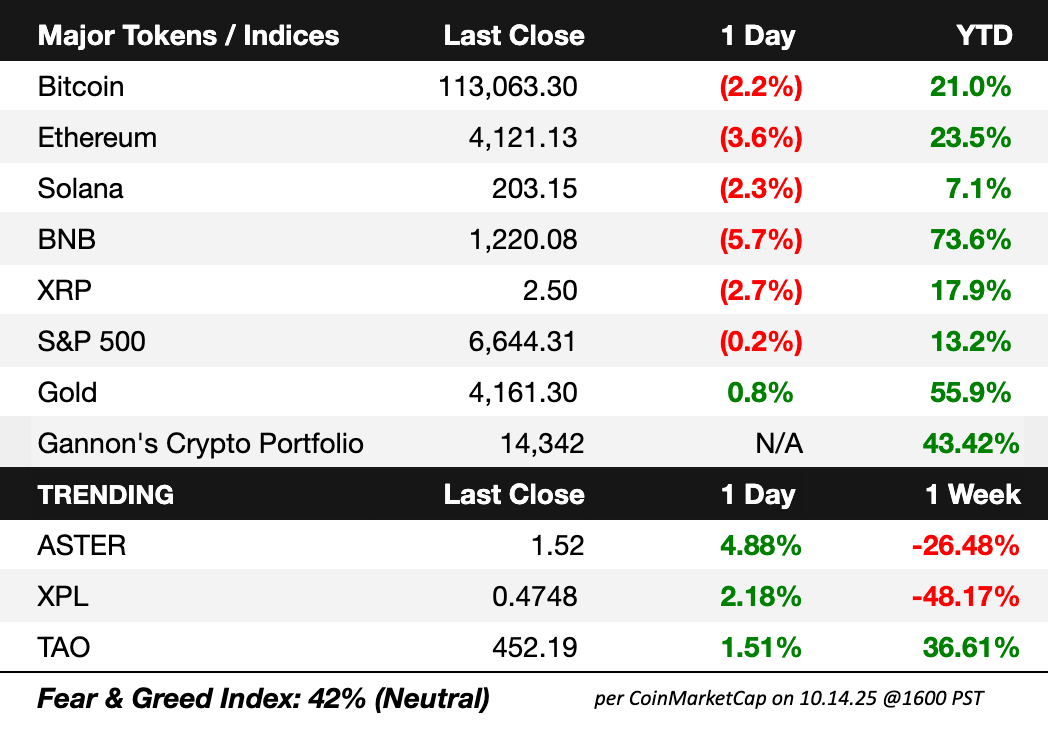Click XRP's 1 Day change (2.7%)
Image resolution: width=1048 pixels, height=740 pixels.
(x=760, y=291)
